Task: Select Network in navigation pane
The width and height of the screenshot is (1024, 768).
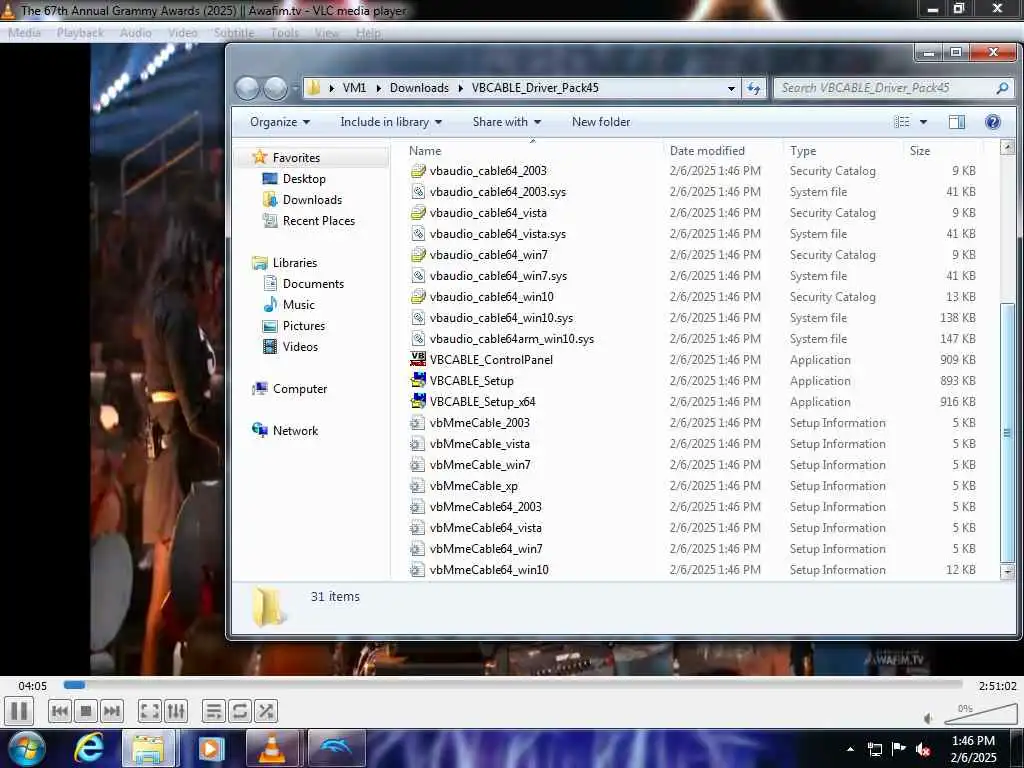Action: click(x=295, y=430)
